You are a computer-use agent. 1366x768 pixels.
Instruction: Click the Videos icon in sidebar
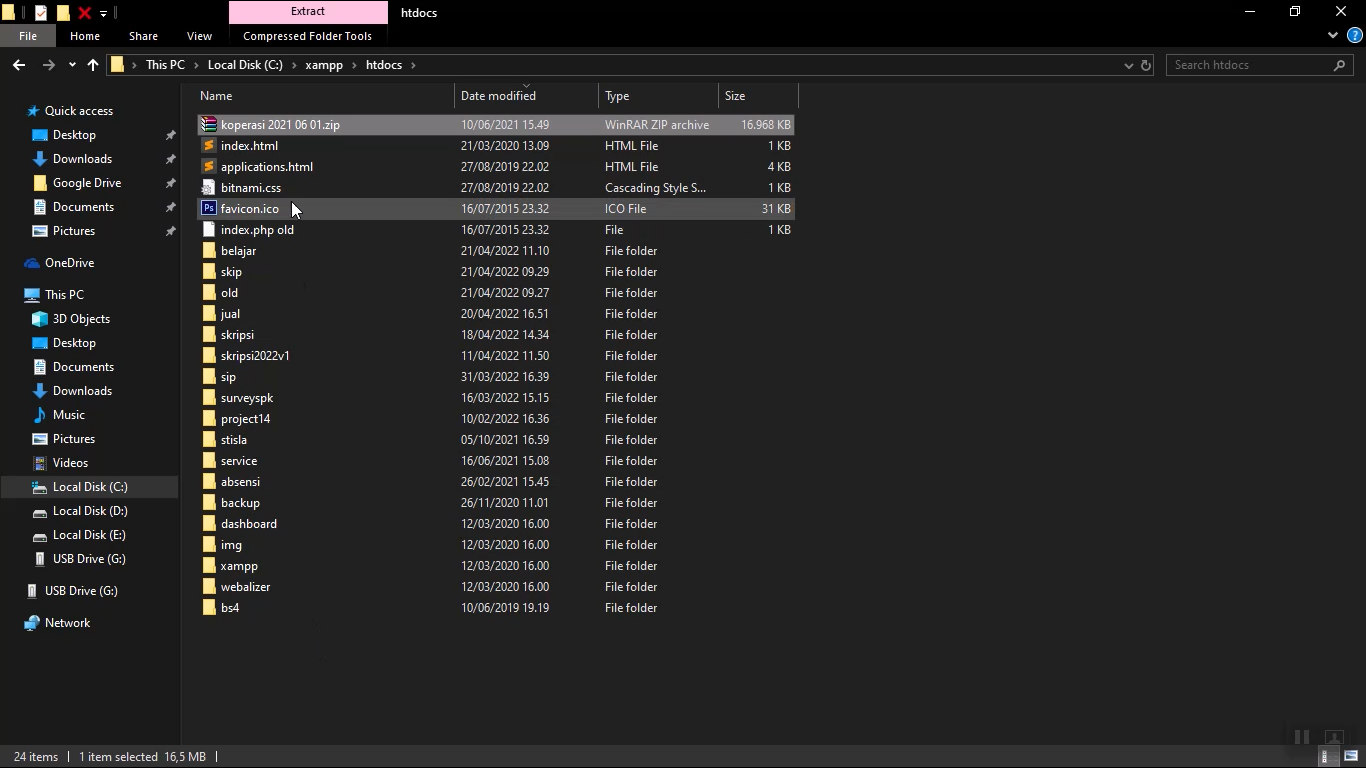click(40, 463)
